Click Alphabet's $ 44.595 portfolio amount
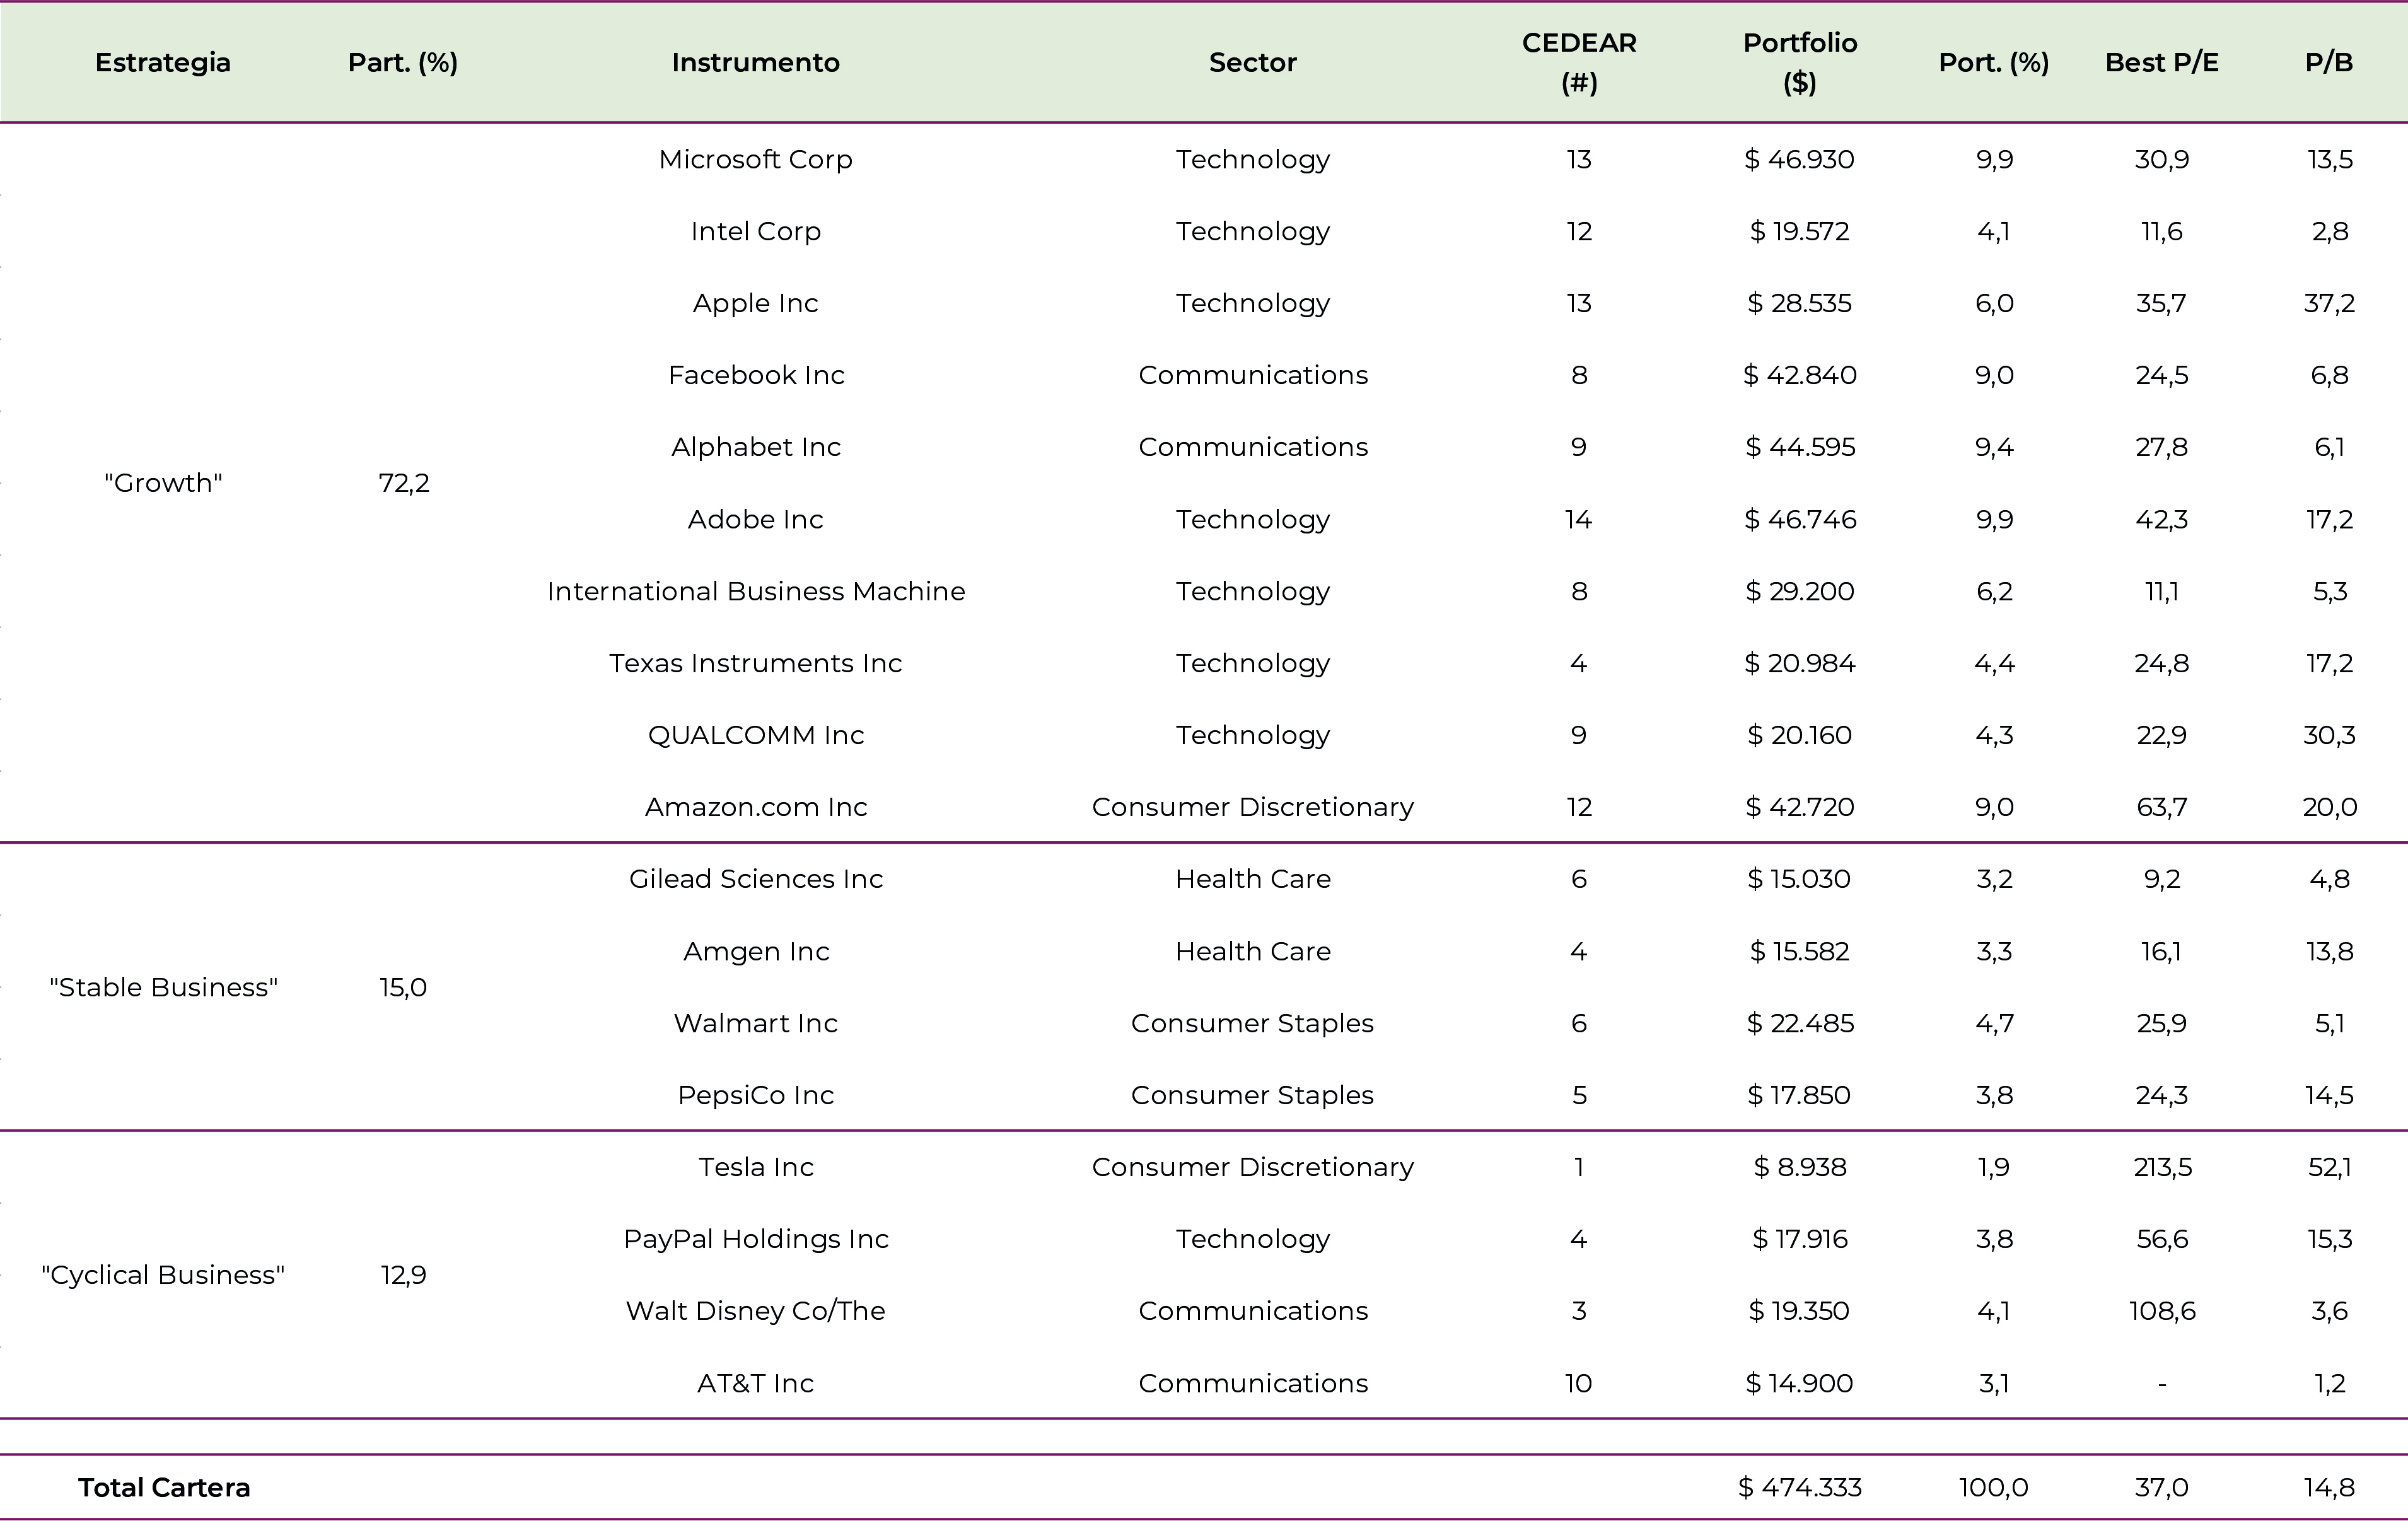The height and width of the screenshot is (1521, 2408). (x=1799, y=447)
